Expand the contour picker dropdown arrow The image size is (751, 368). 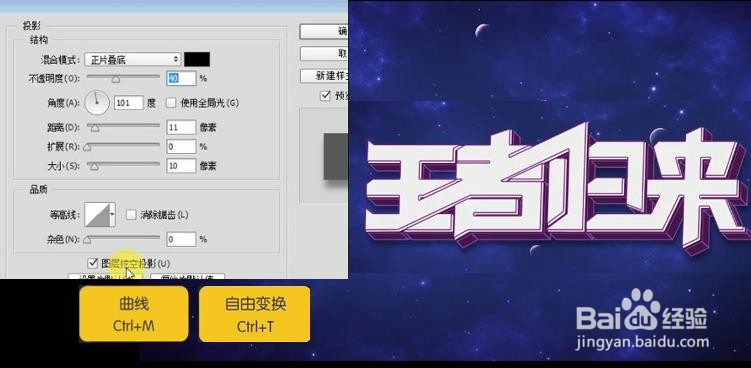(x=113, y=214)
